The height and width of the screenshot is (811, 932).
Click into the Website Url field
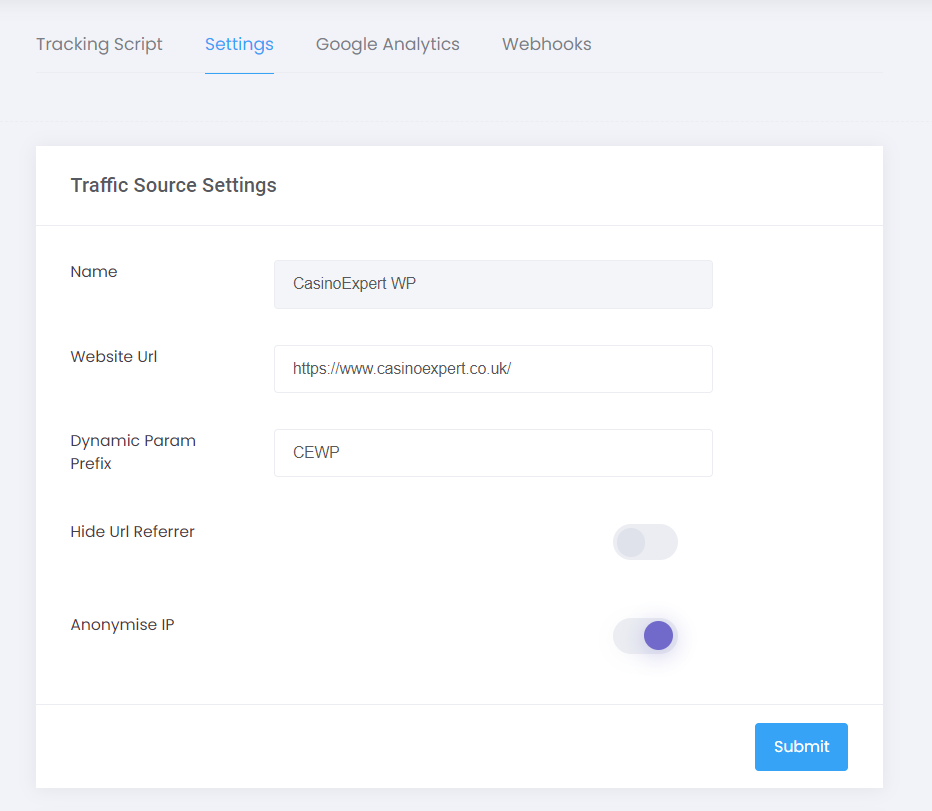(x=493, y=369)
